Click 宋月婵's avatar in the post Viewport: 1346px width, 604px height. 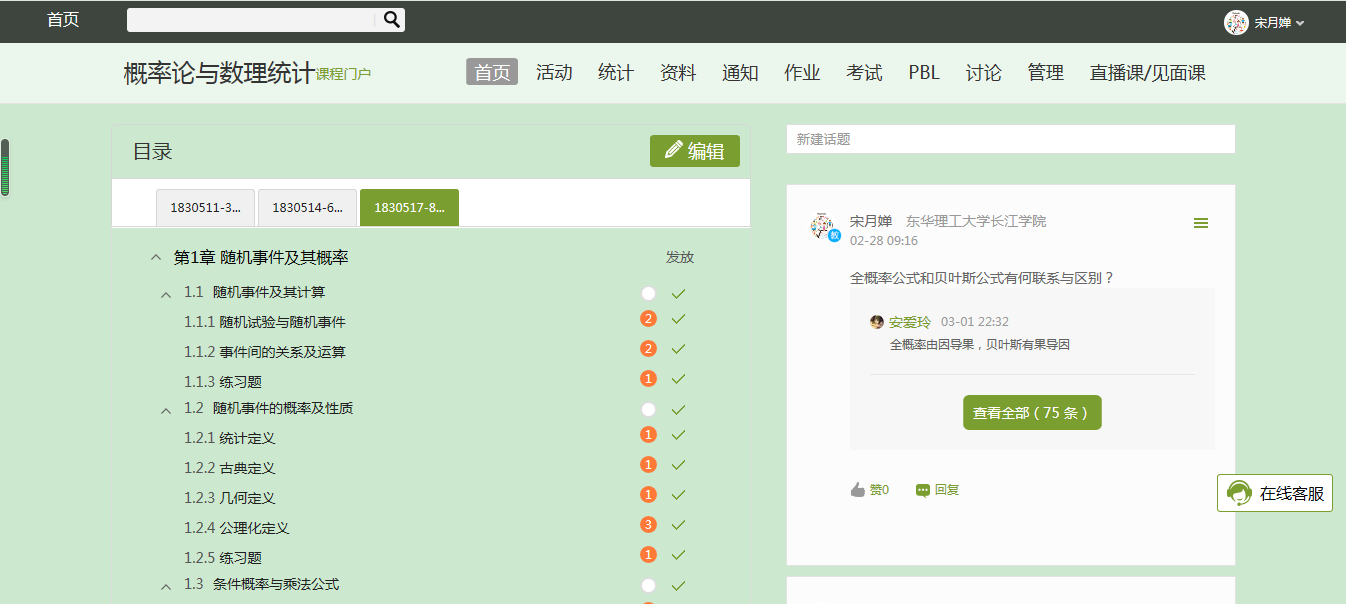(823, 226)
